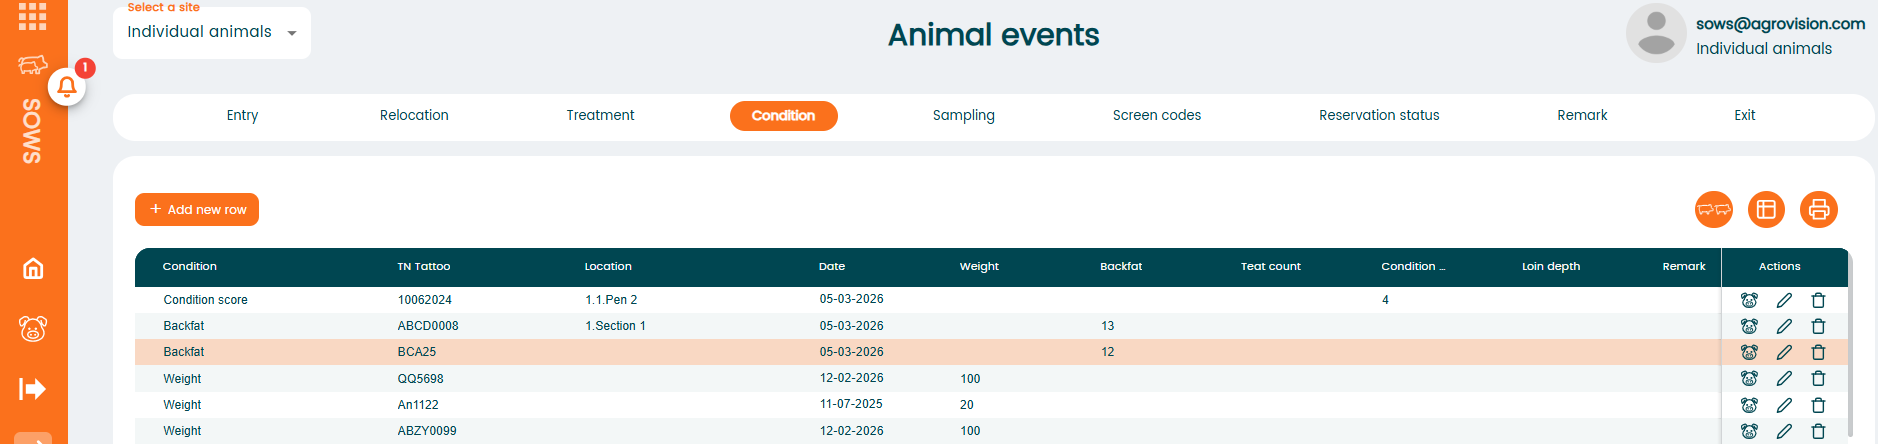
Task: Select the ABCD0008 tattoo cell
Action: pos(428,326)
